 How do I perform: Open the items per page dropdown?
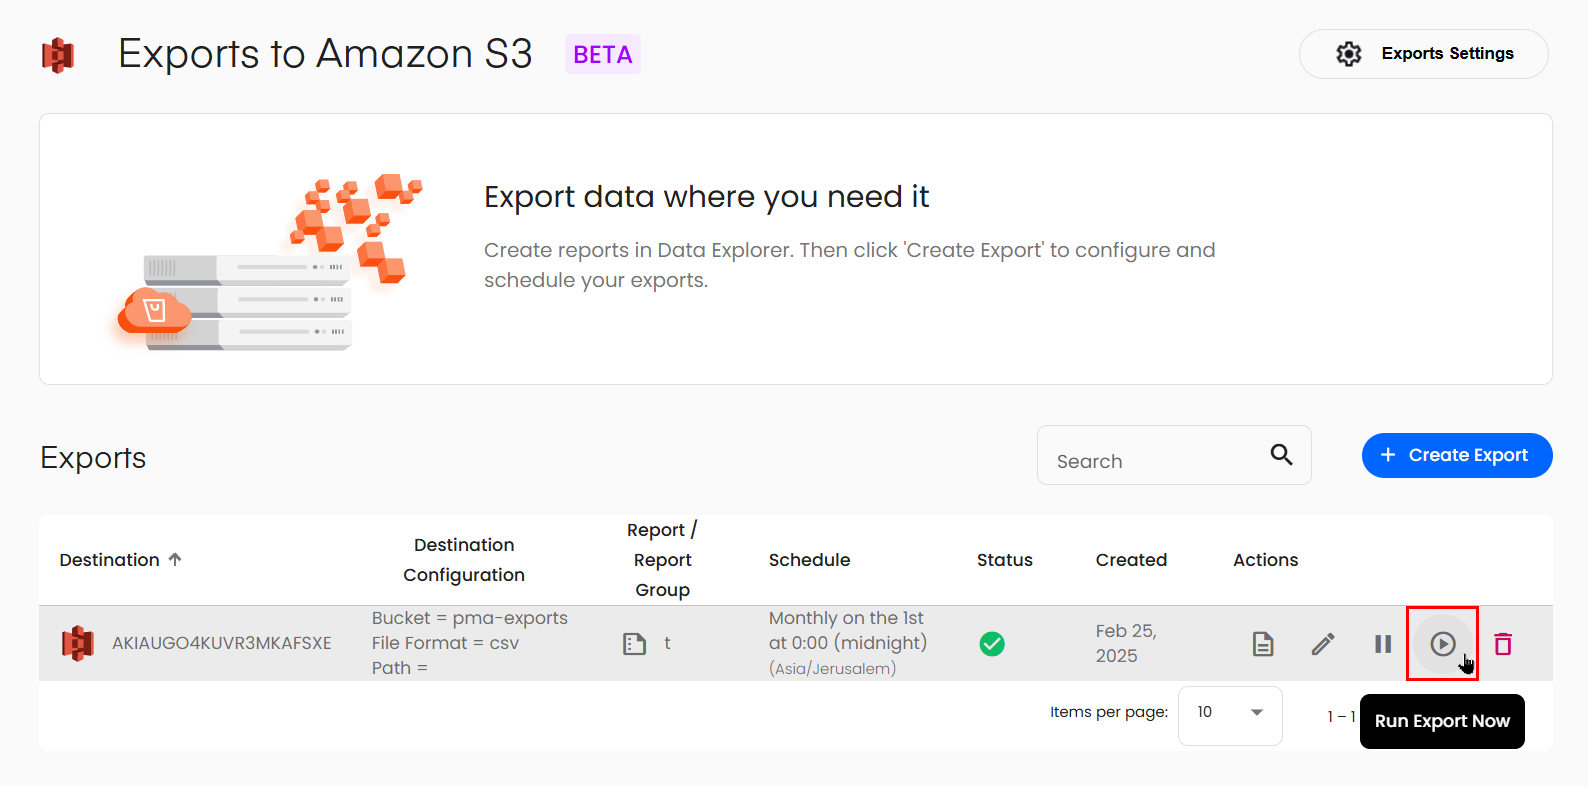coord(1229,712)
